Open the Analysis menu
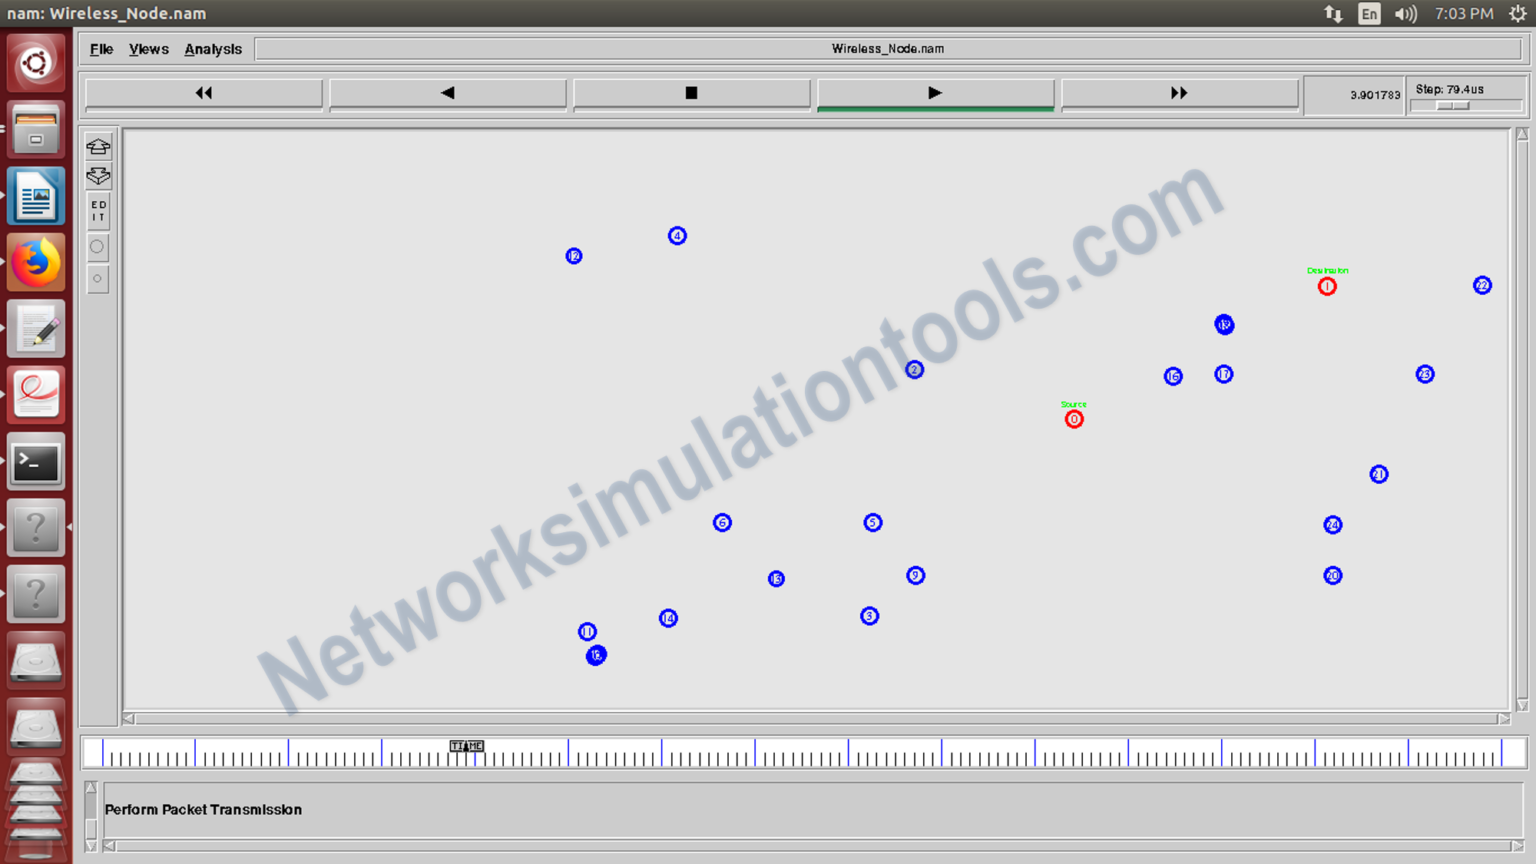 pyautogui.click(x=213, y=48)
